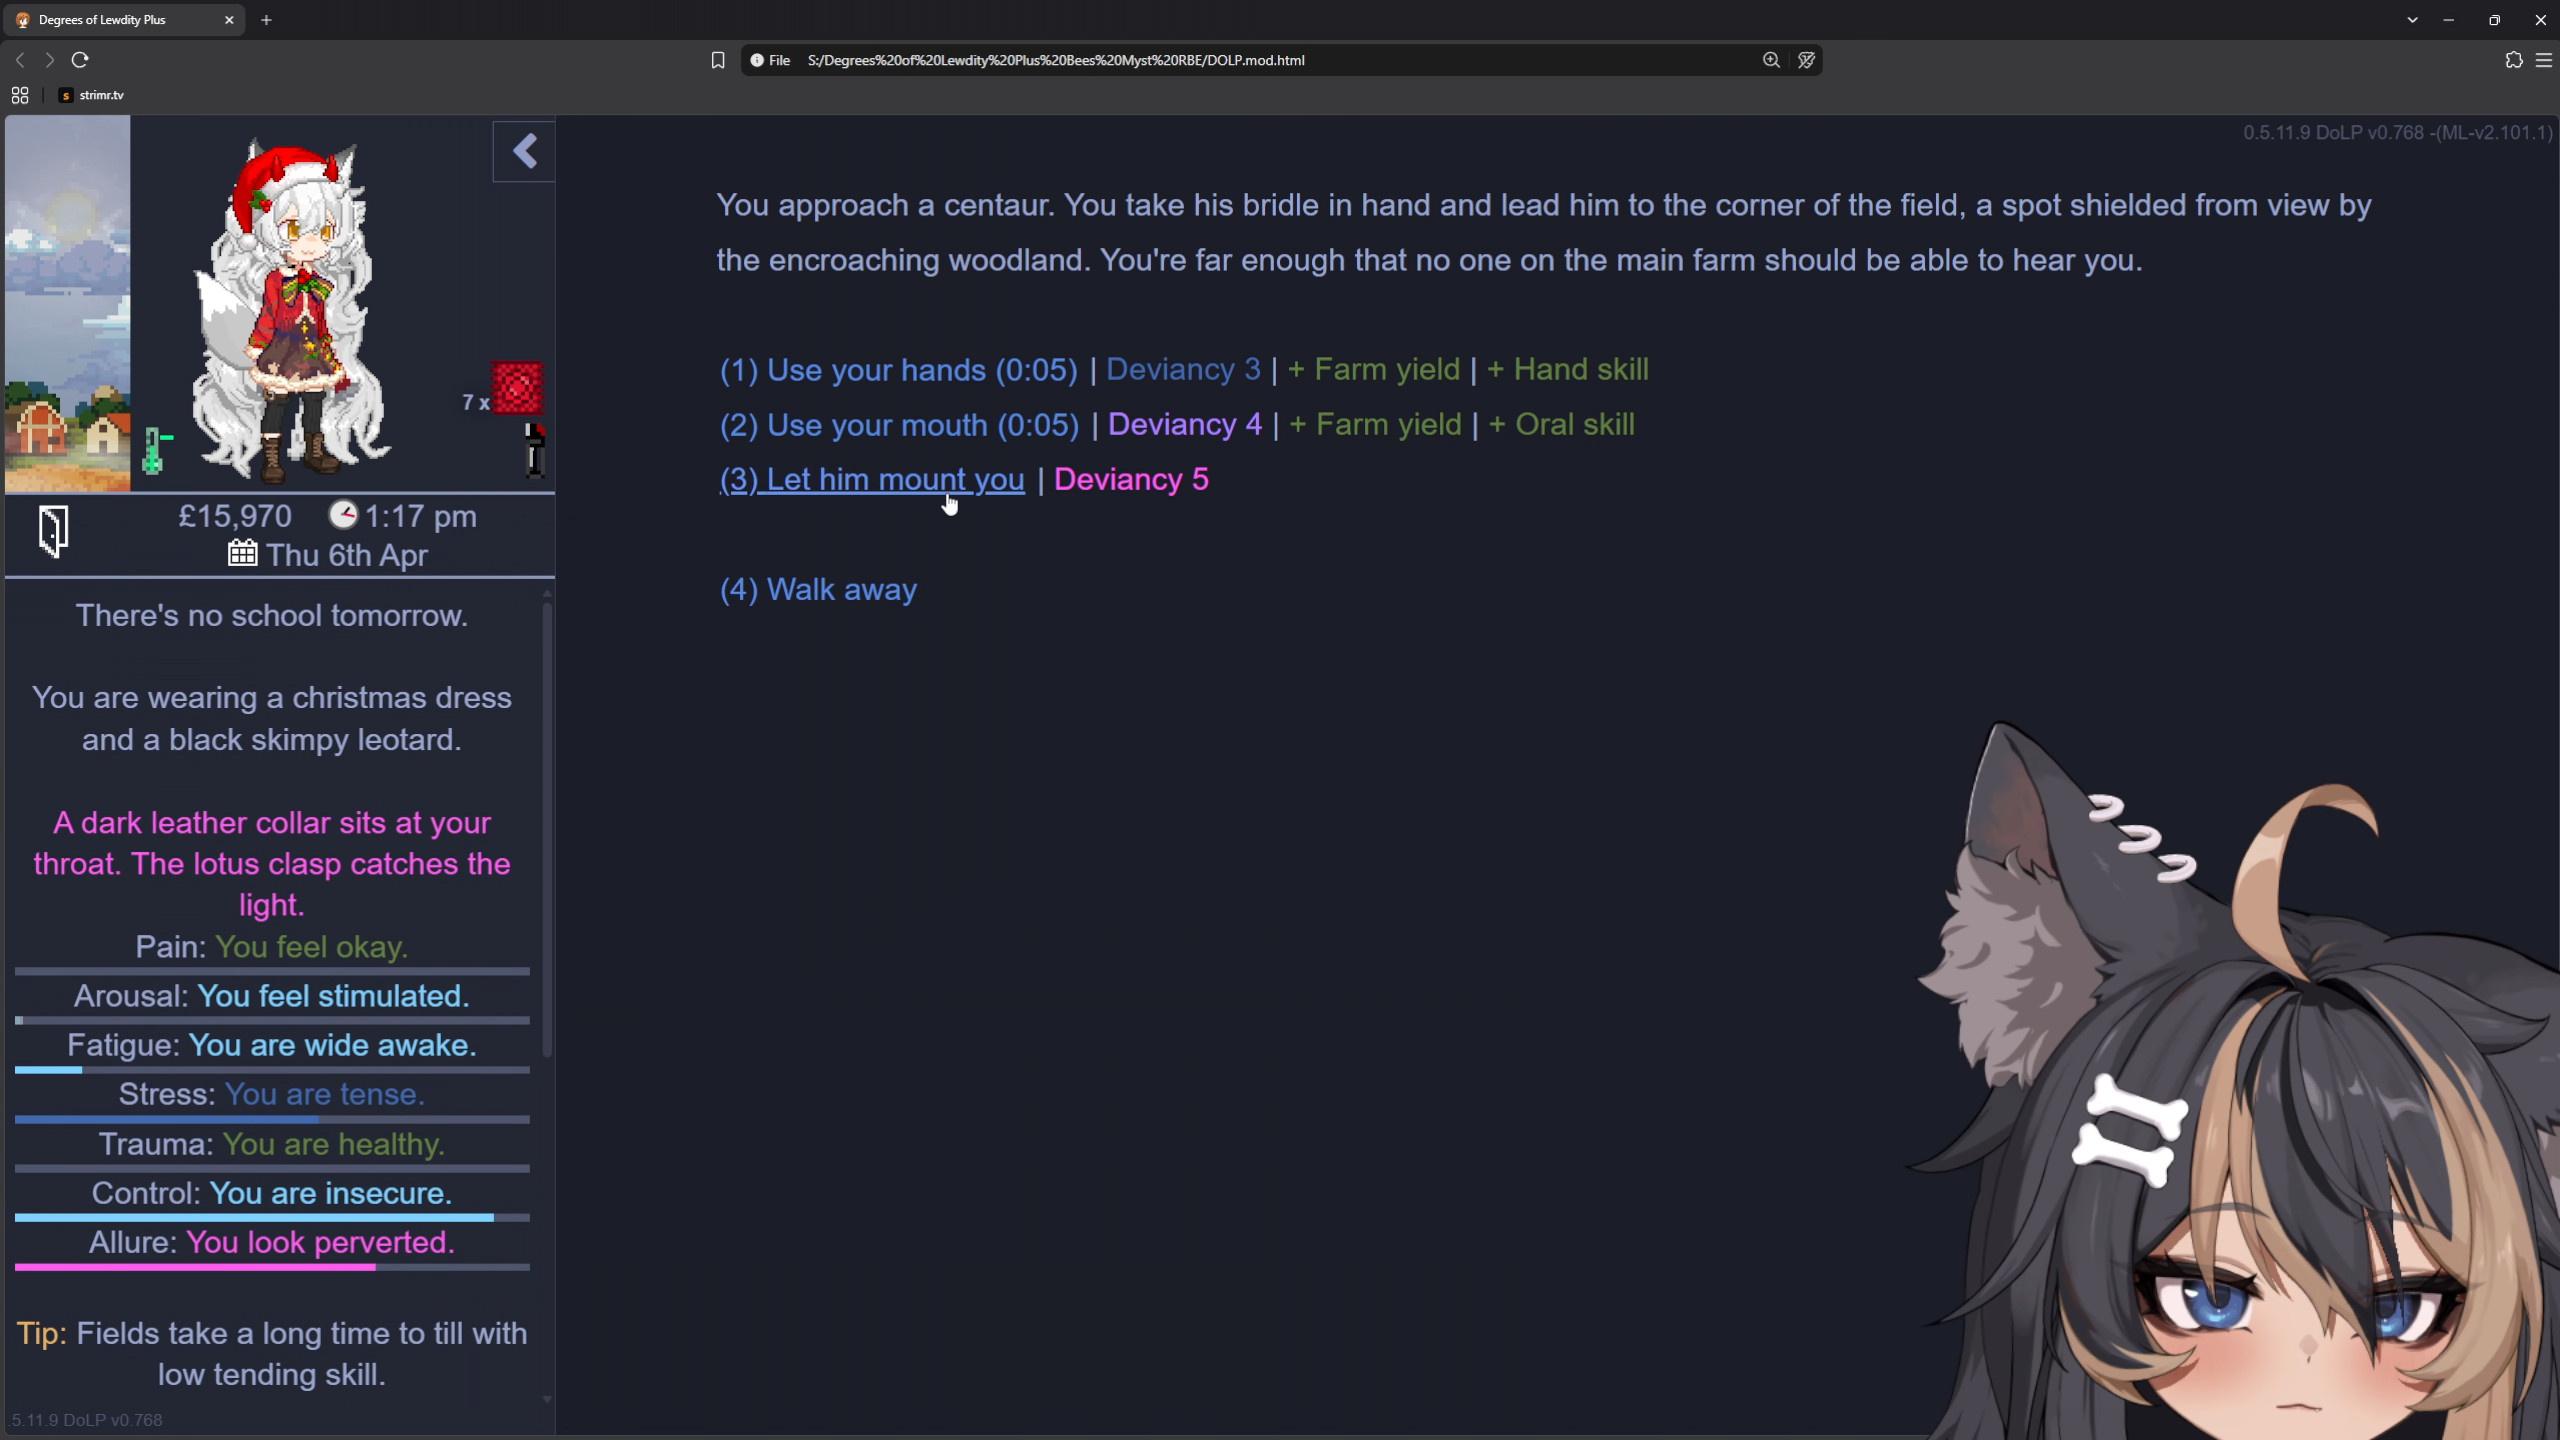Click the "7 x" counter text

coord(475,402)
